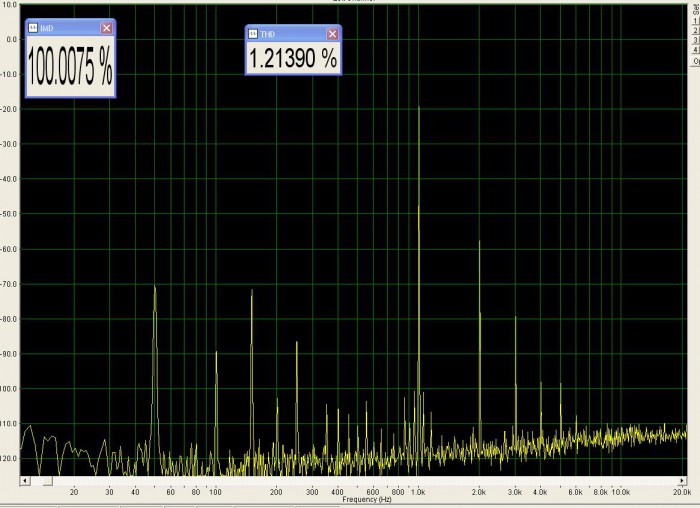700x508 pixels.
Task: Select set button 3
Action: [696, 41]
